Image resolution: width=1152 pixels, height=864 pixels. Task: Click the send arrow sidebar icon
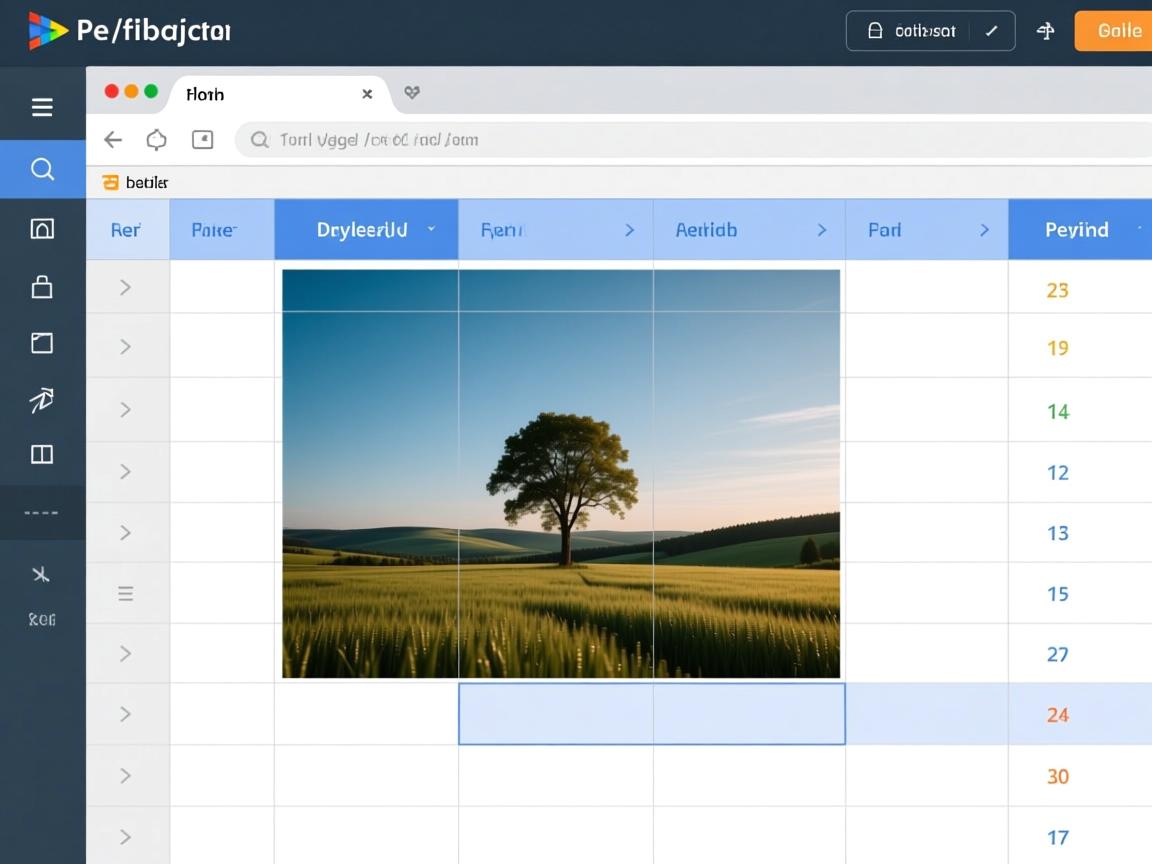(x=42, y=401)
